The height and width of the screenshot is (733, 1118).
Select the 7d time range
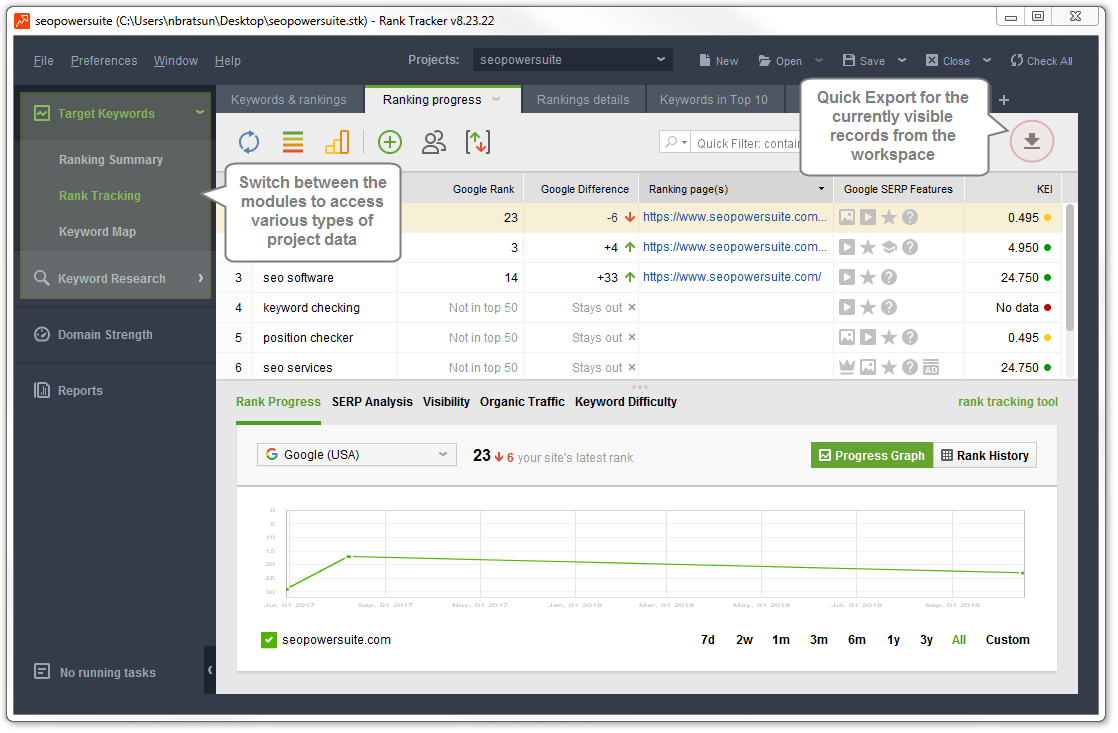[x=707, y=640]
